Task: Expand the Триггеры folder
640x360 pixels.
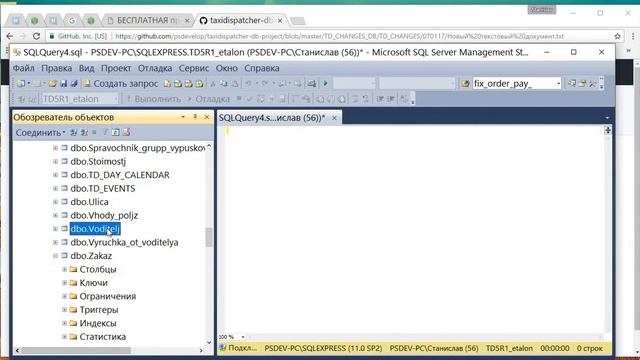Action: pyautogui.click(x=64, y=310)
